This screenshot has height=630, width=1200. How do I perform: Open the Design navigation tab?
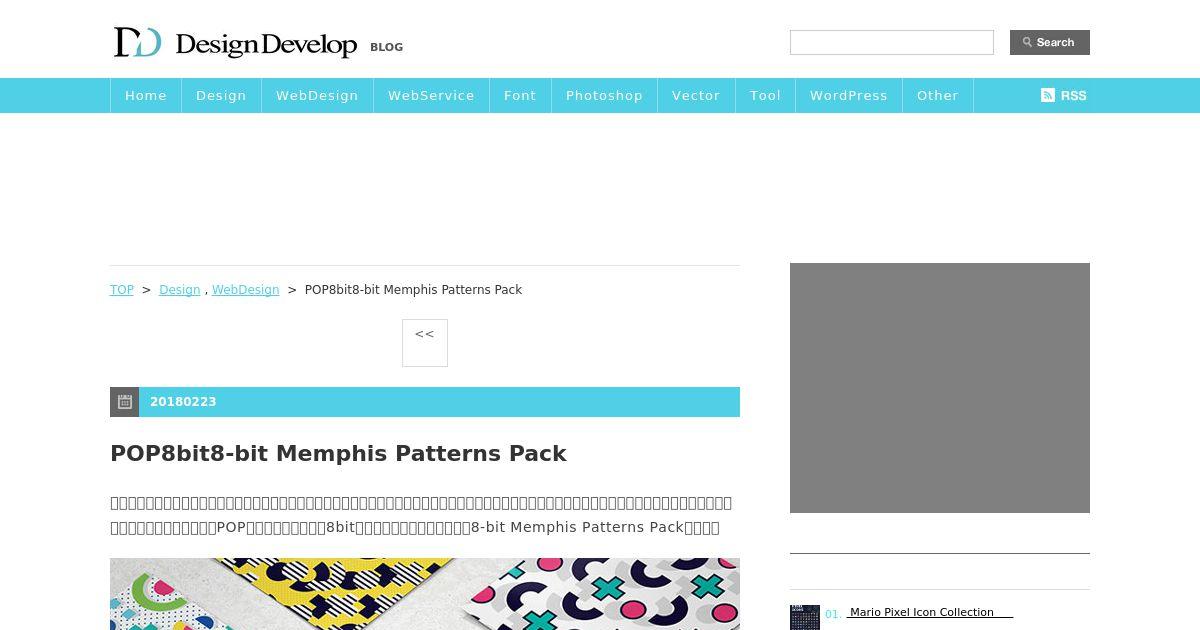(221, 95)
